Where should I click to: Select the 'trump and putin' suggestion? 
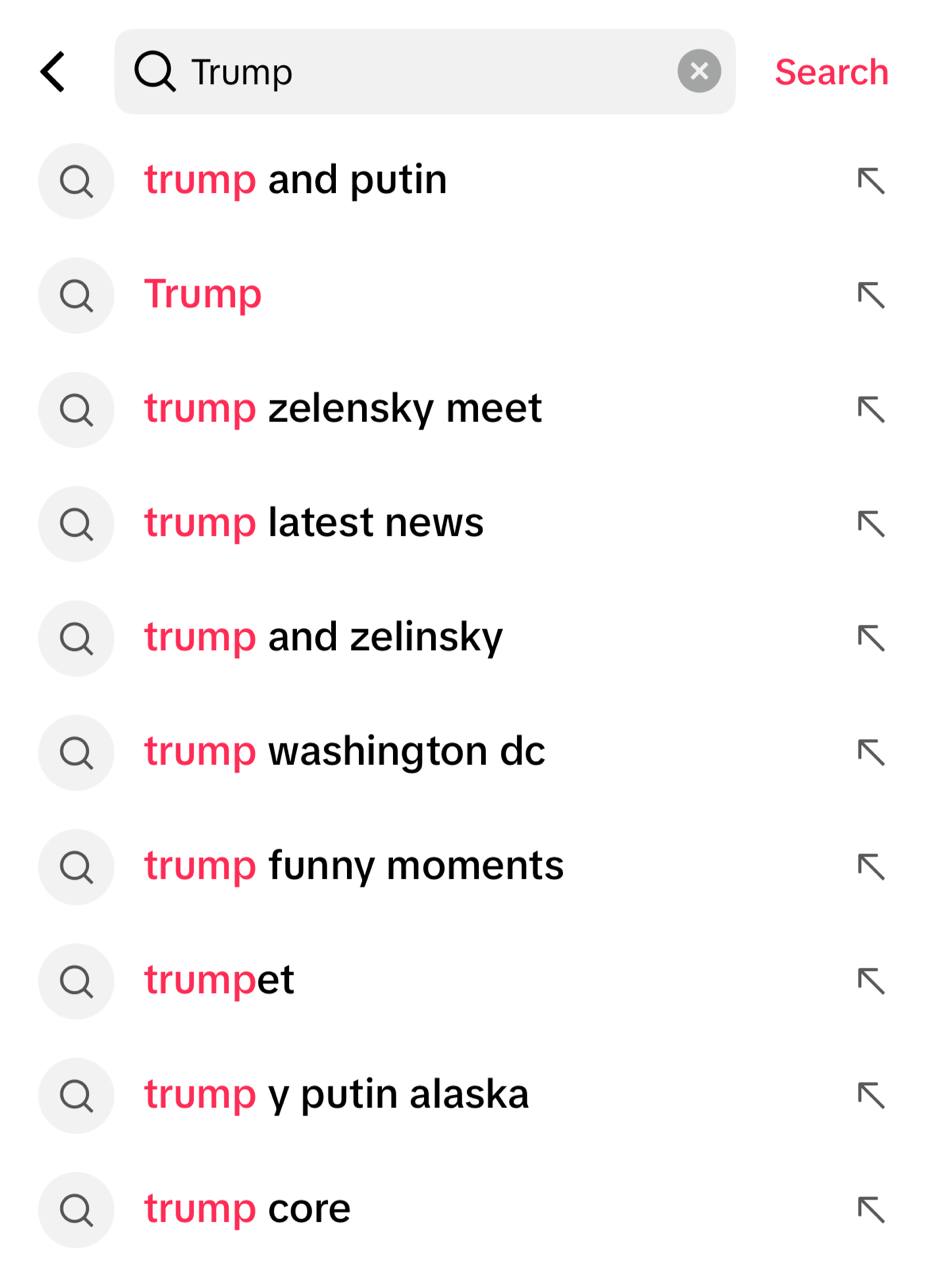click(295, 181)
